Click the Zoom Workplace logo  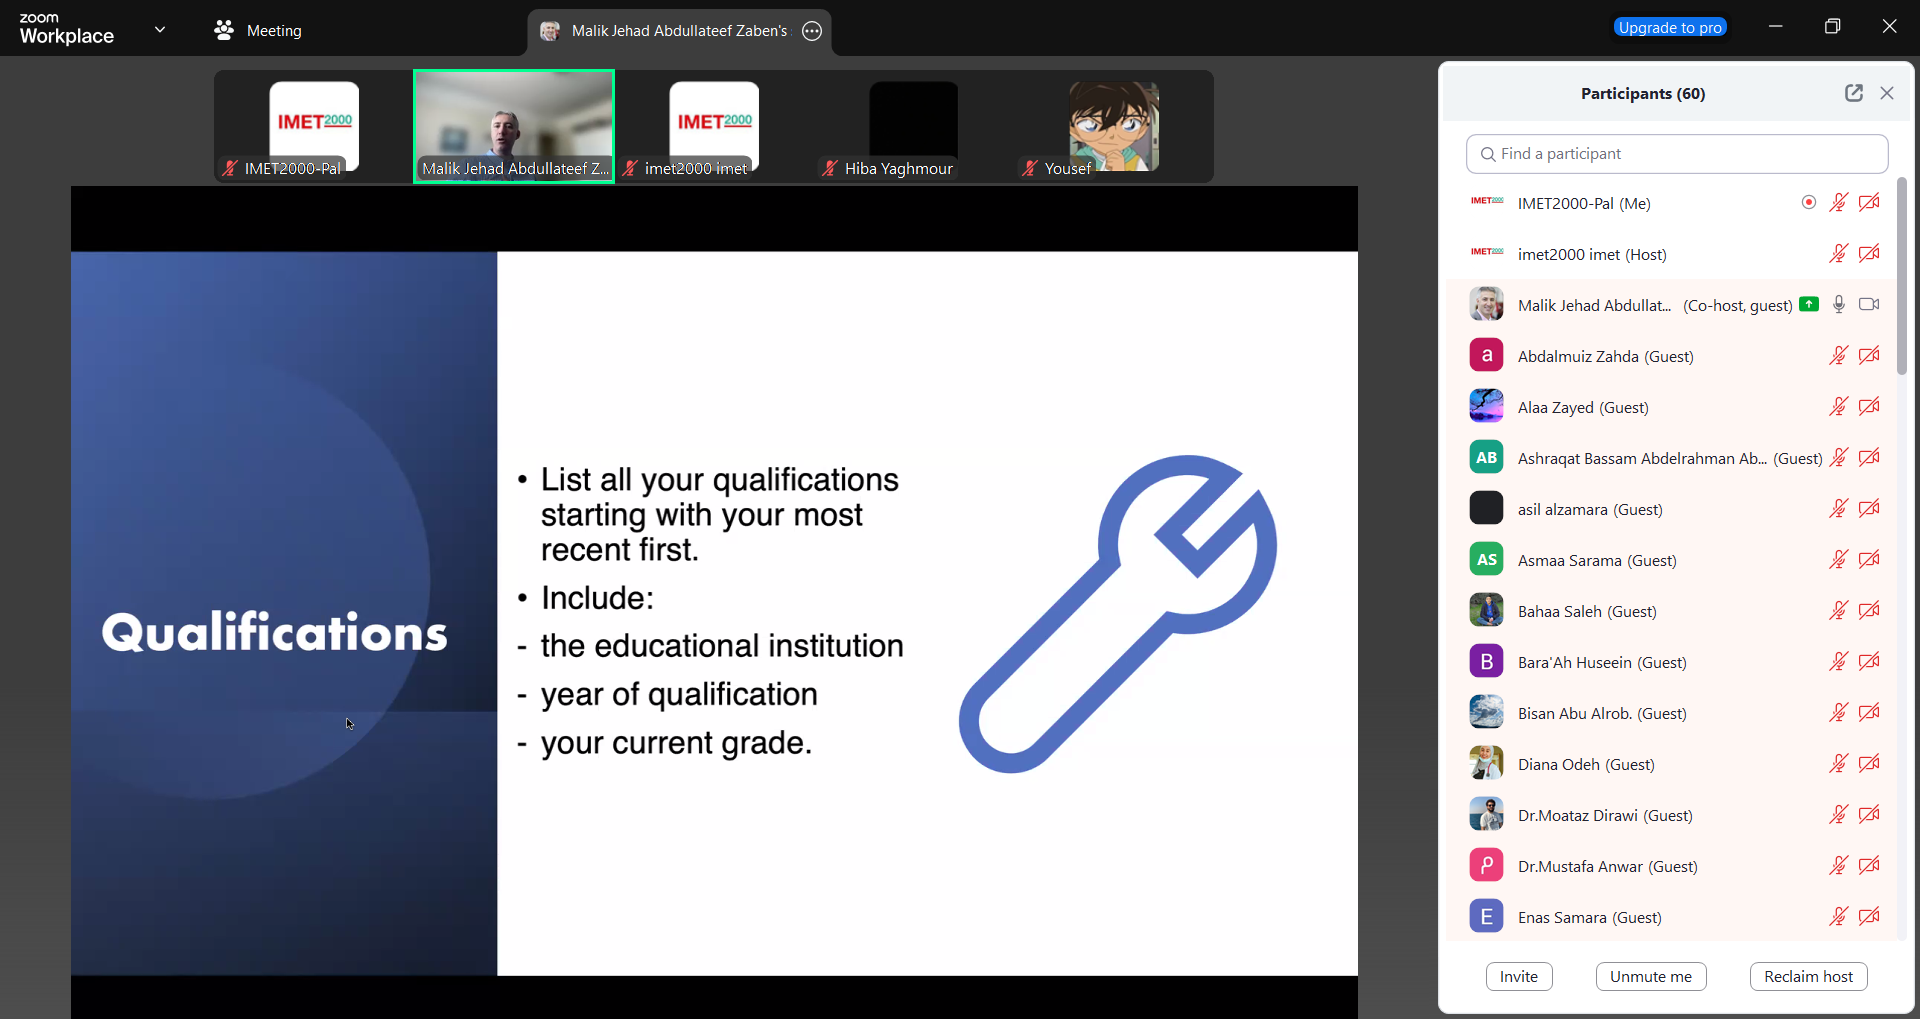66,29
